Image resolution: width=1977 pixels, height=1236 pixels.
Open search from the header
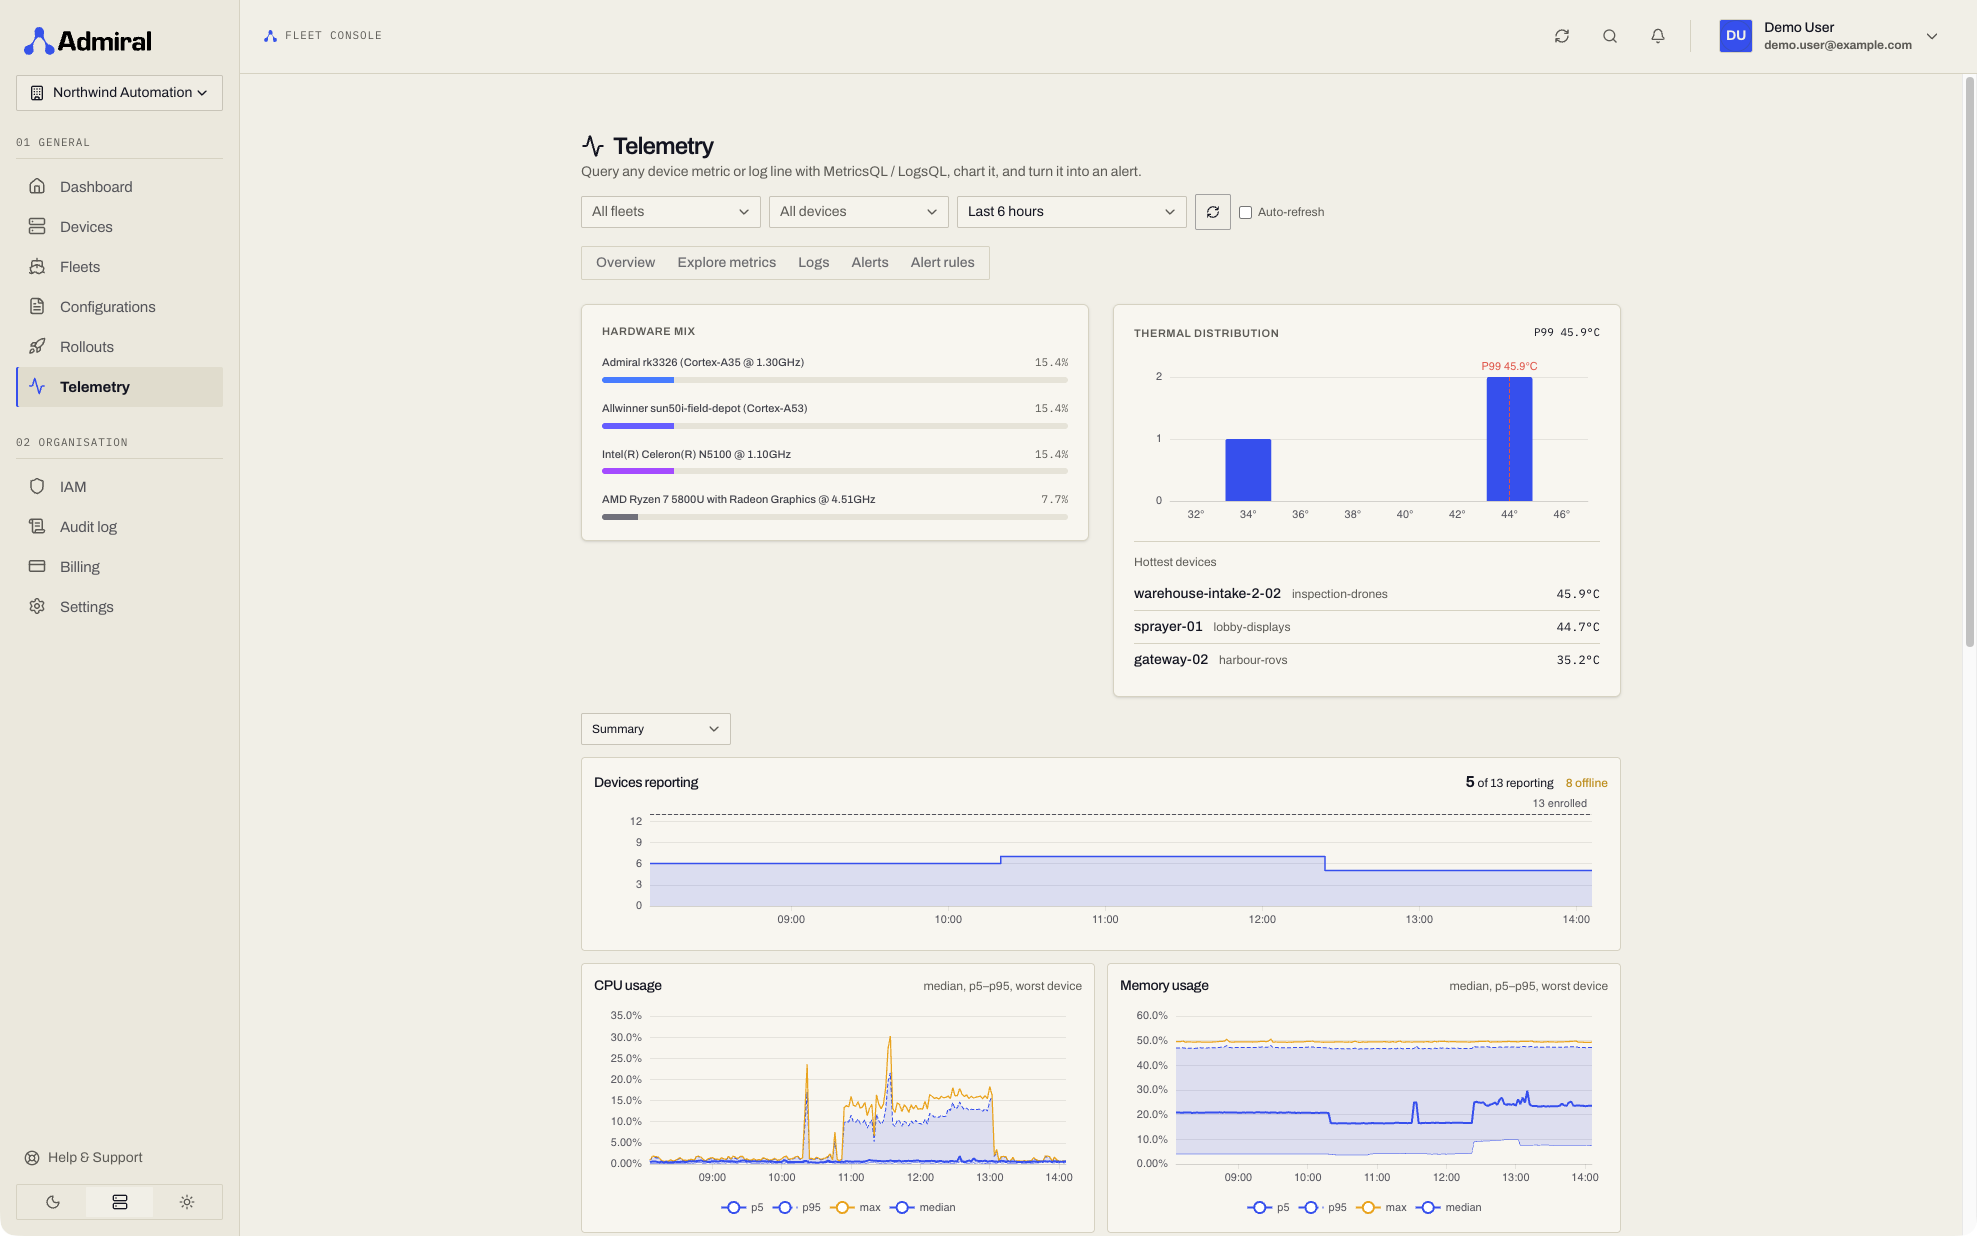pyautogui.click(x=1610, y=36)
